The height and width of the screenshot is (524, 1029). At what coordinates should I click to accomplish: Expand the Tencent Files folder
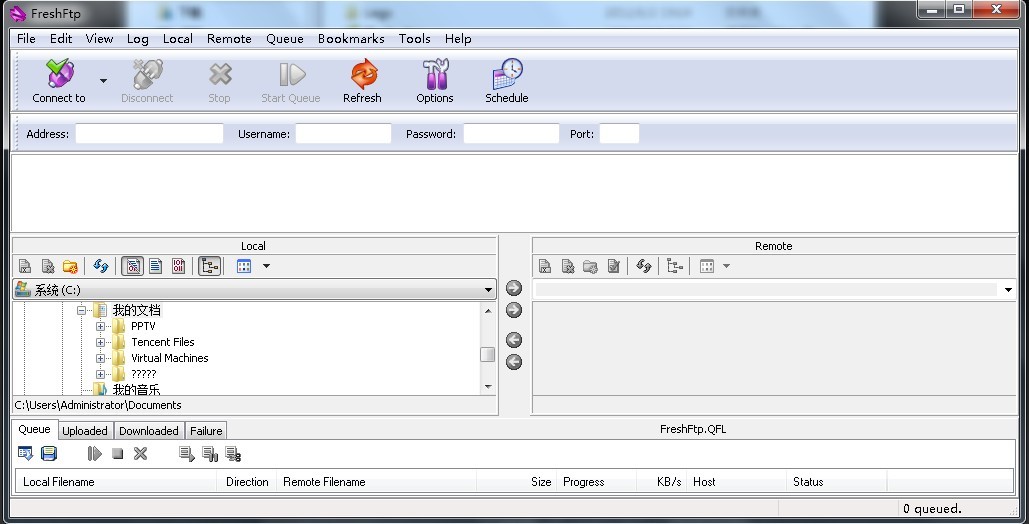(x=100, y=342)
